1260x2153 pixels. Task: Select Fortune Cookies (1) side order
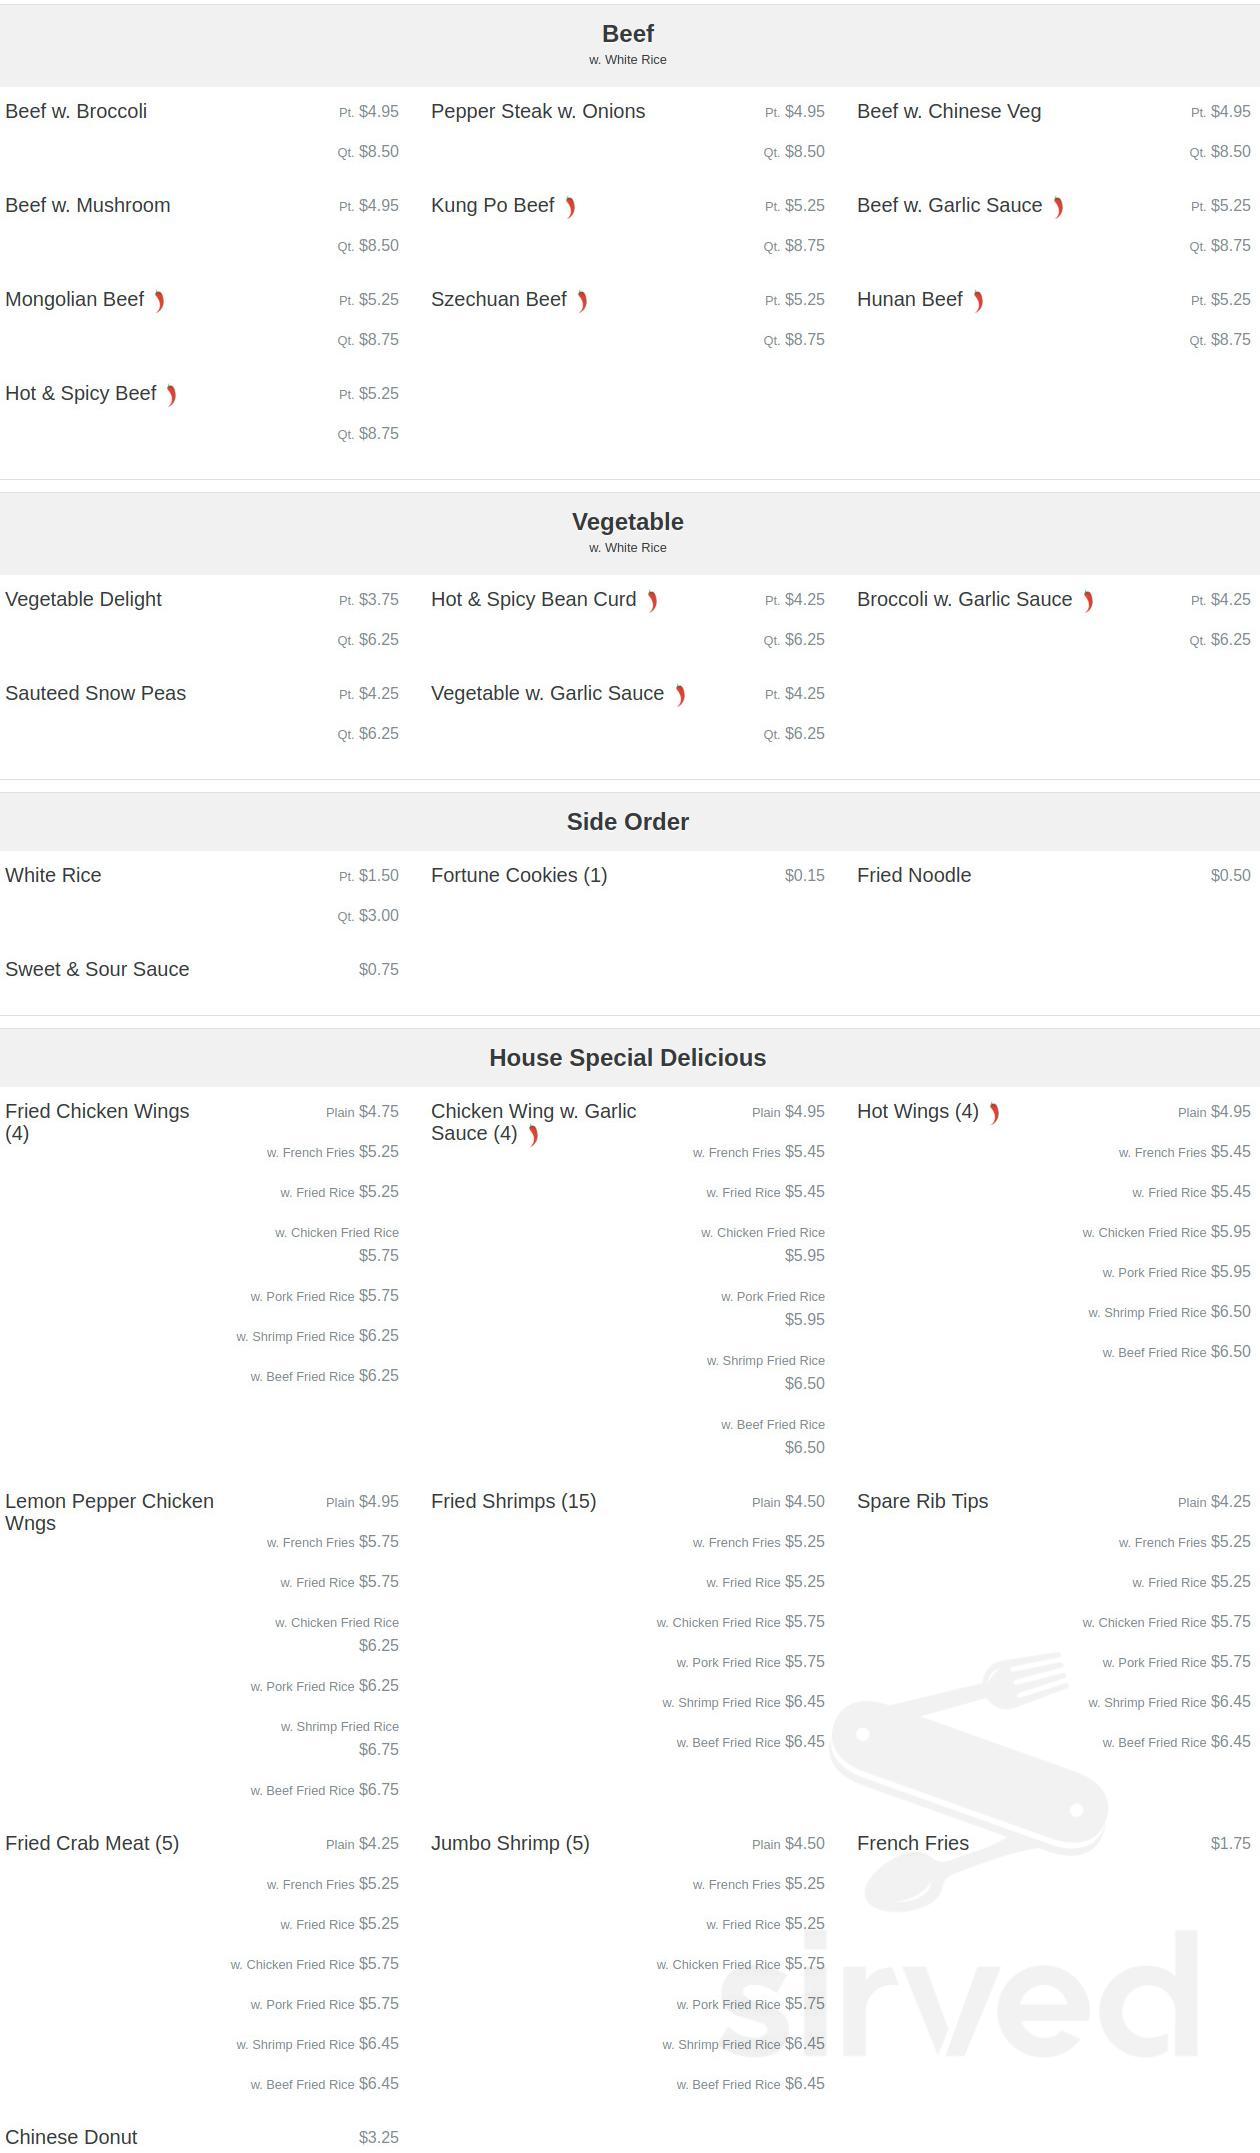click(518, 876)
